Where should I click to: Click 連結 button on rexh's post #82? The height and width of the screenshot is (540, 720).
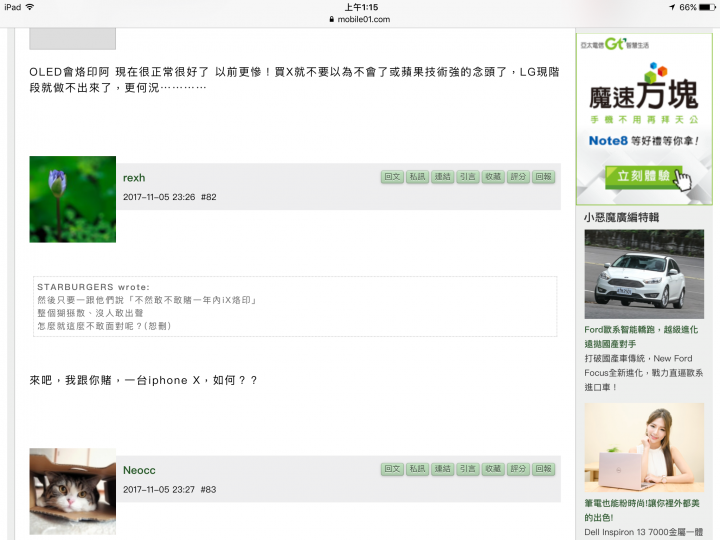(x=443, y=177)
